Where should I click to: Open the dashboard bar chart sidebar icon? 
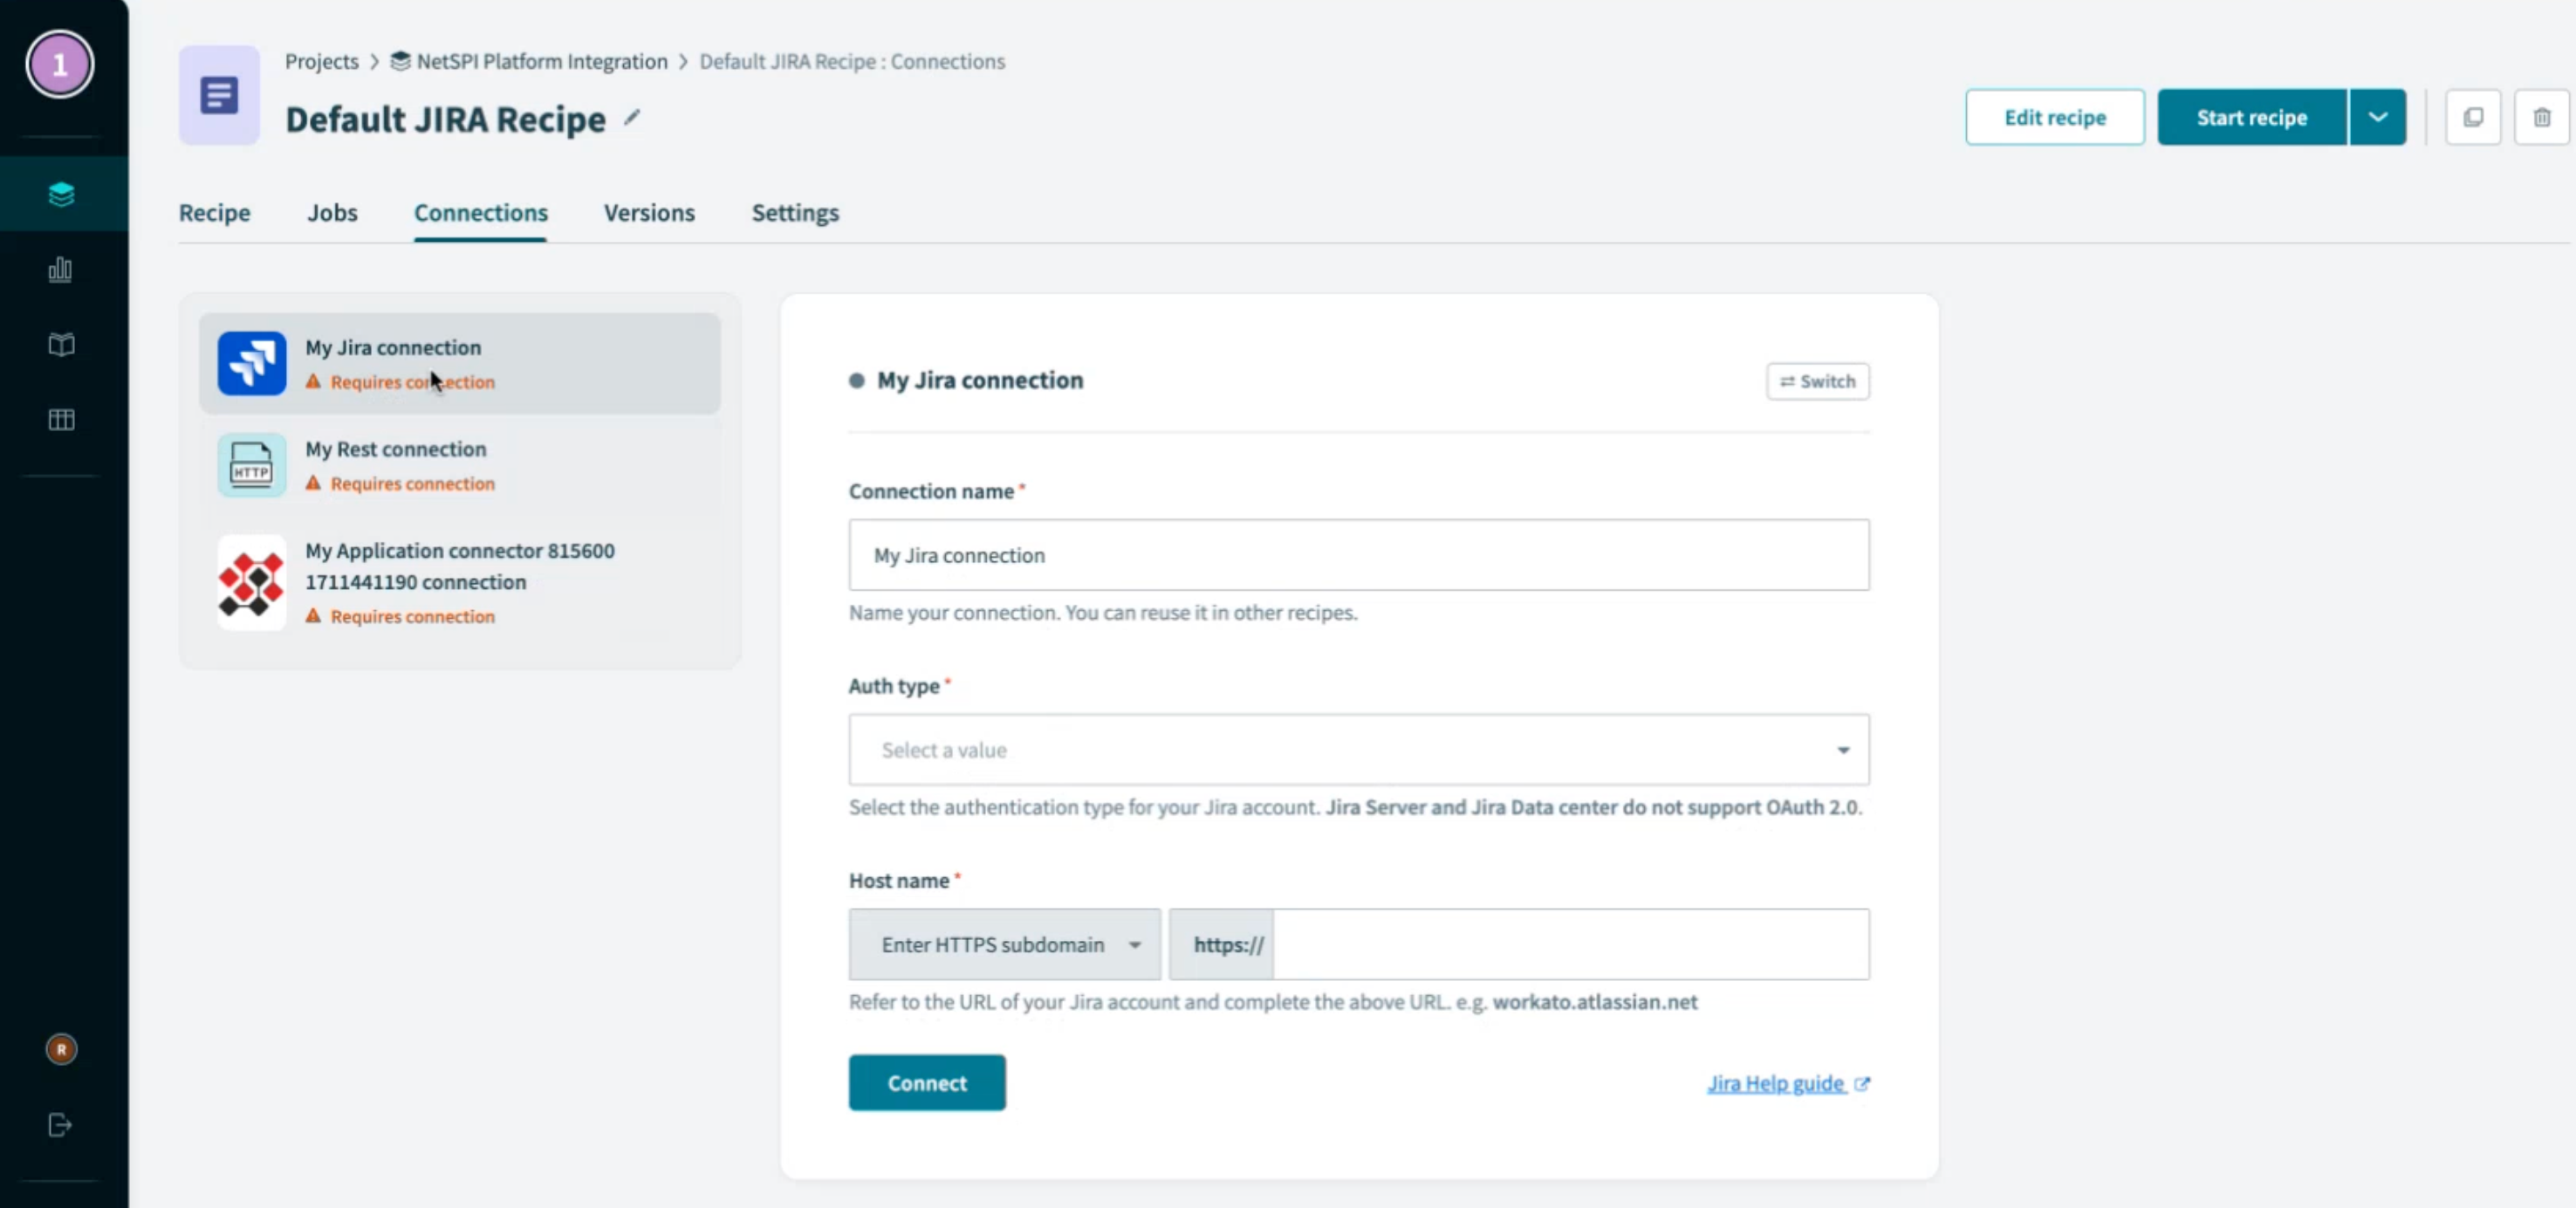point(61,269)
